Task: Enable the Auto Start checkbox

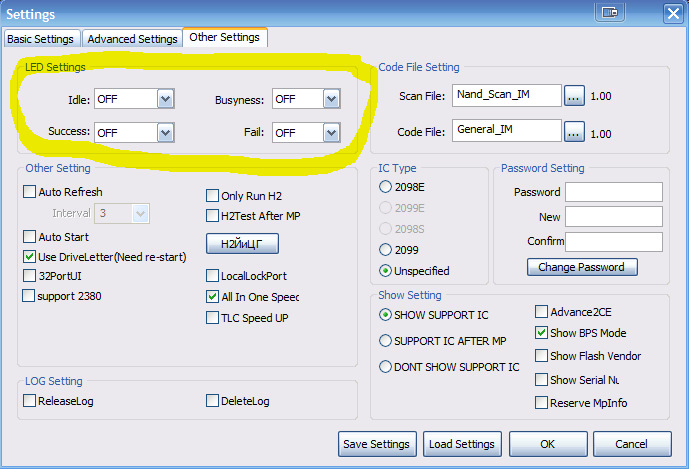Action: pos(29,236)
